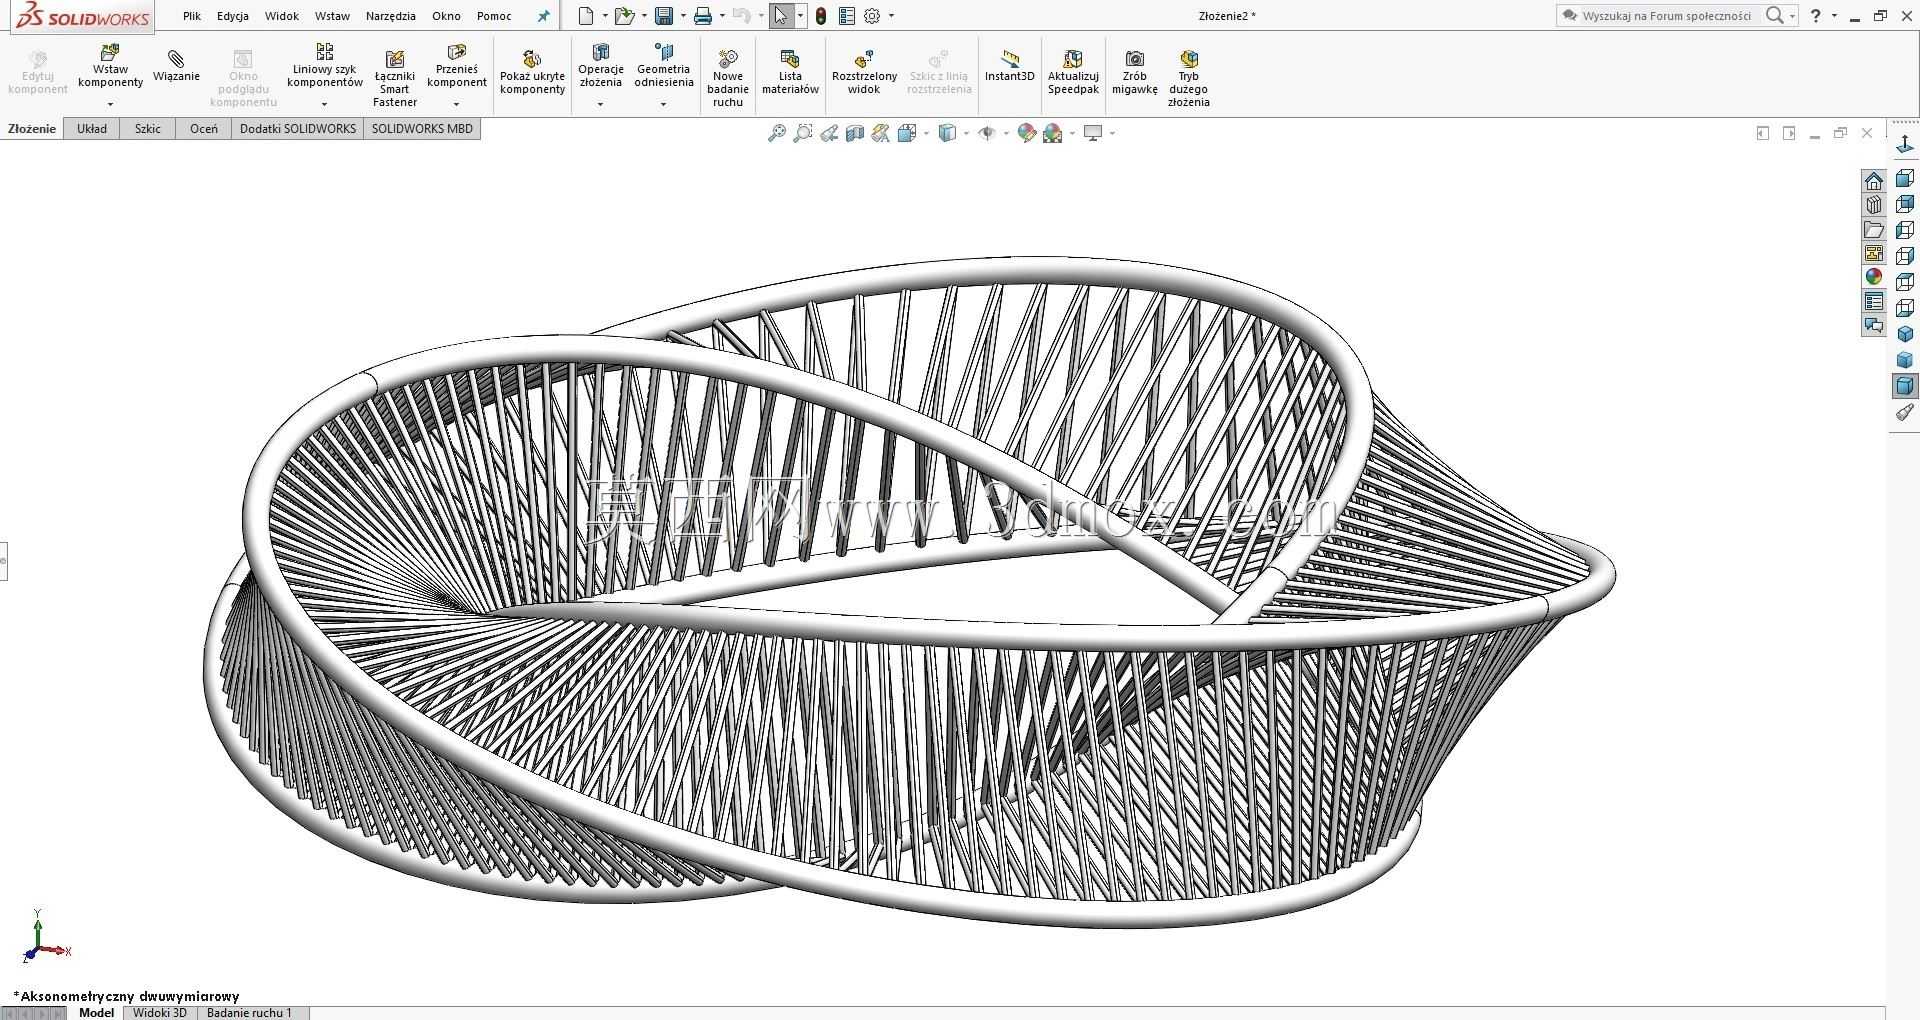Image resolution: width=1920 pixels, height=1020 pixels.
Task: Pin the menu bar with pushpin
Action: coord(543,16)
